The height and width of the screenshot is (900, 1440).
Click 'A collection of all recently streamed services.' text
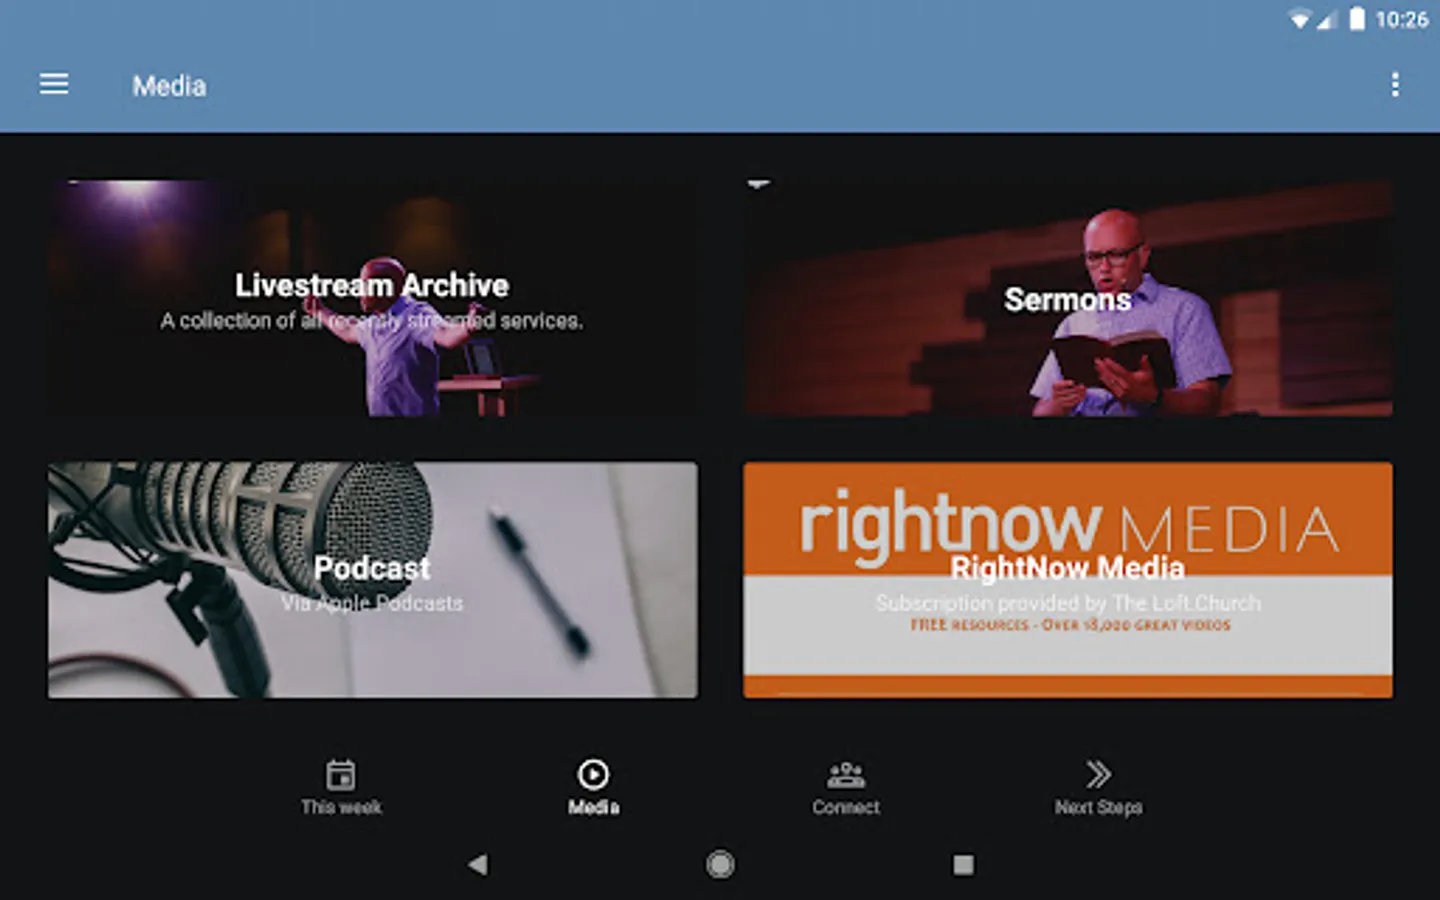click(371, 321)
